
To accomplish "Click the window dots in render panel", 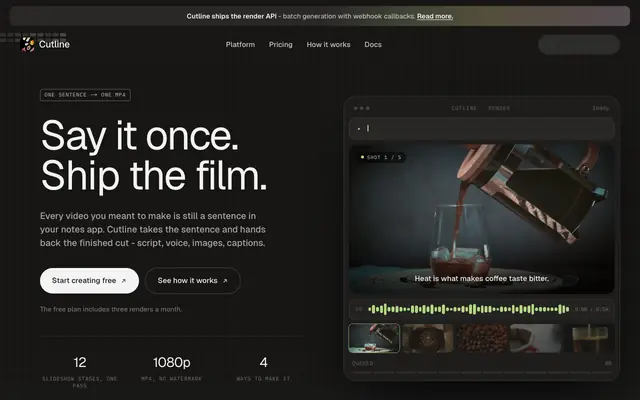I will tap(362, 108).
